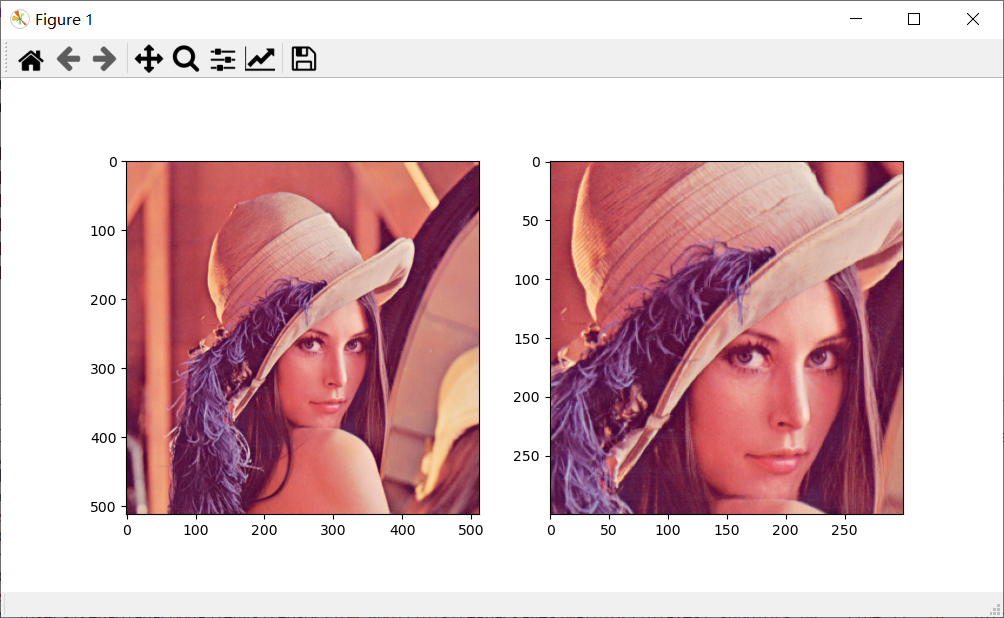This screenshot has height=618, width=1004.
Task: Click the left 512-pixel Lena image
Action: pos(303,337)
